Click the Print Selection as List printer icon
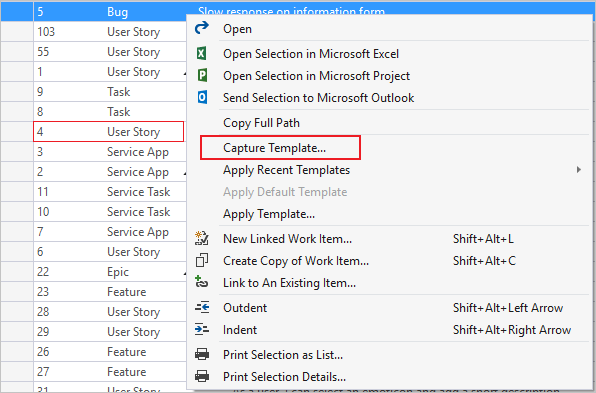The width and height of the screenshot is (596, 393). (x=202, y=354)
